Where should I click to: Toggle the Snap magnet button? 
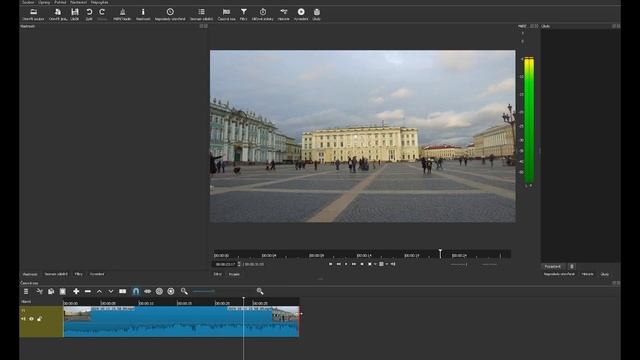click(136, 291)
